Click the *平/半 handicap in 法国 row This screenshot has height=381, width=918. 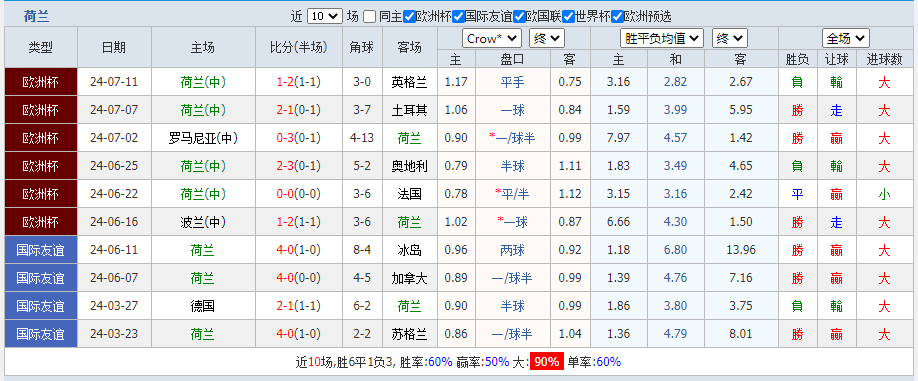[512, 194]
